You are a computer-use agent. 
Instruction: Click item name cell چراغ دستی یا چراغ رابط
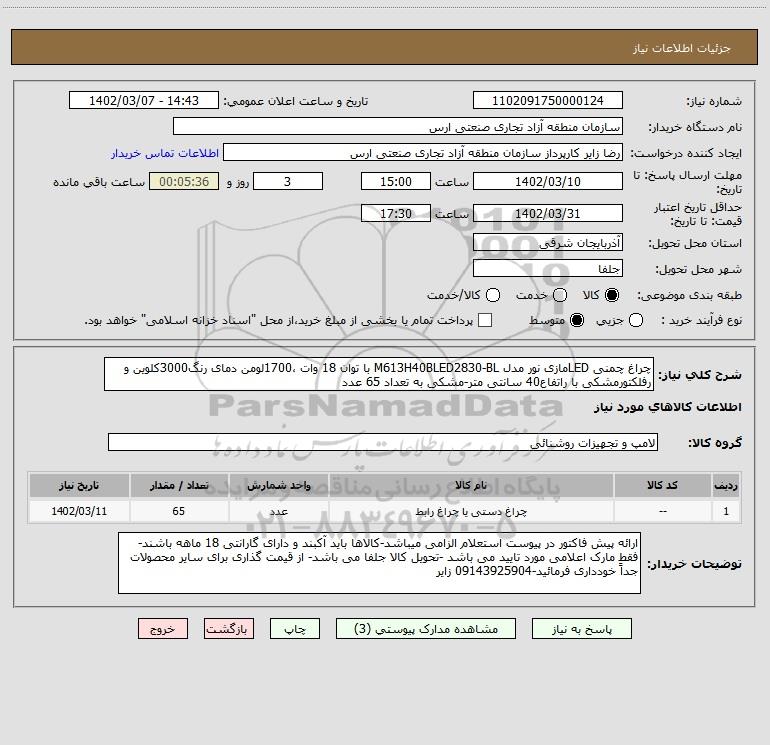pyautogui.click(x=471, y=511)
